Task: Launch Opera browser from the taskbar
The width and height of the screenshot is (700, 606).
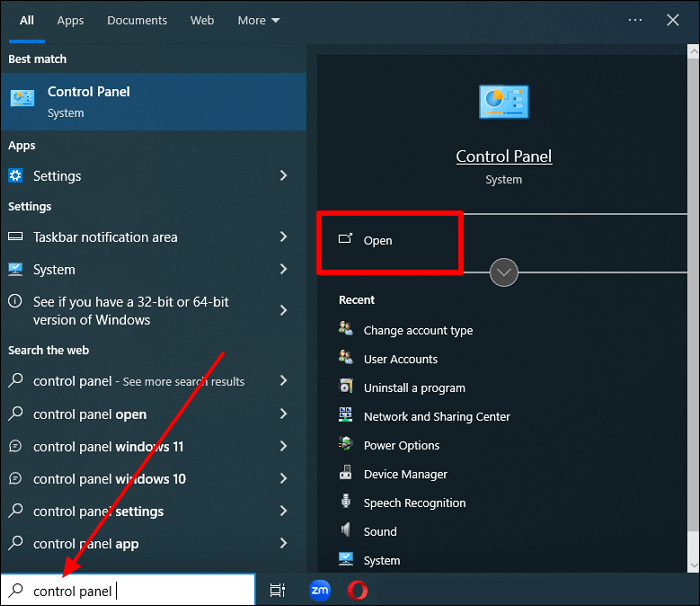Action: (x=357, y=590)
